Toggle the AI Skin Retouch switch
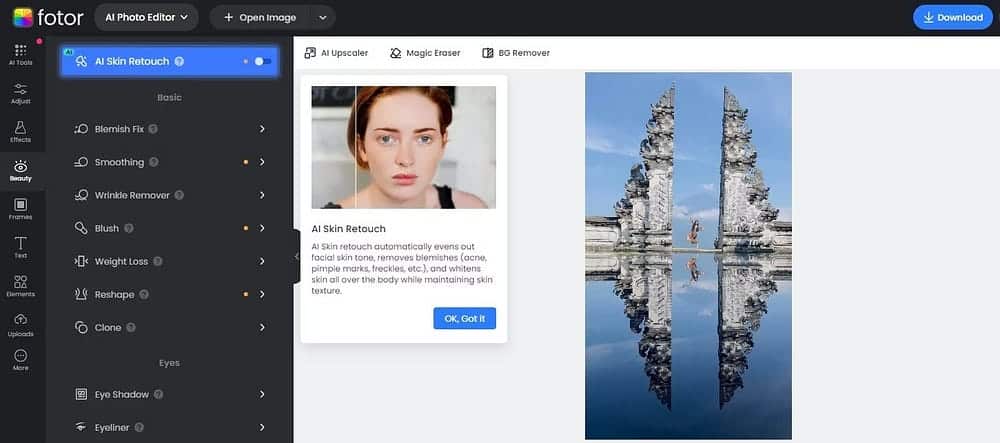This screenshot has width=1000, height=443. coord(262,61)
